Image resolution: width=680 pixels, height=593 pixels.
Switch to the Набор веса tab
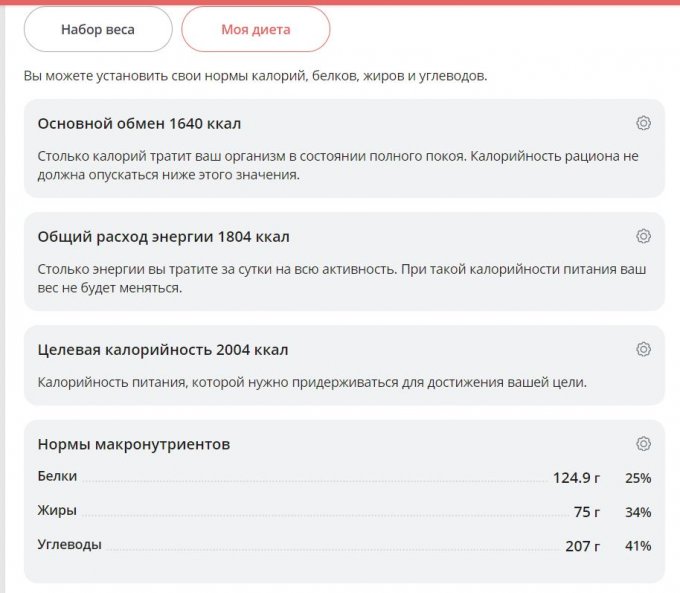click(x=97, y=29)
